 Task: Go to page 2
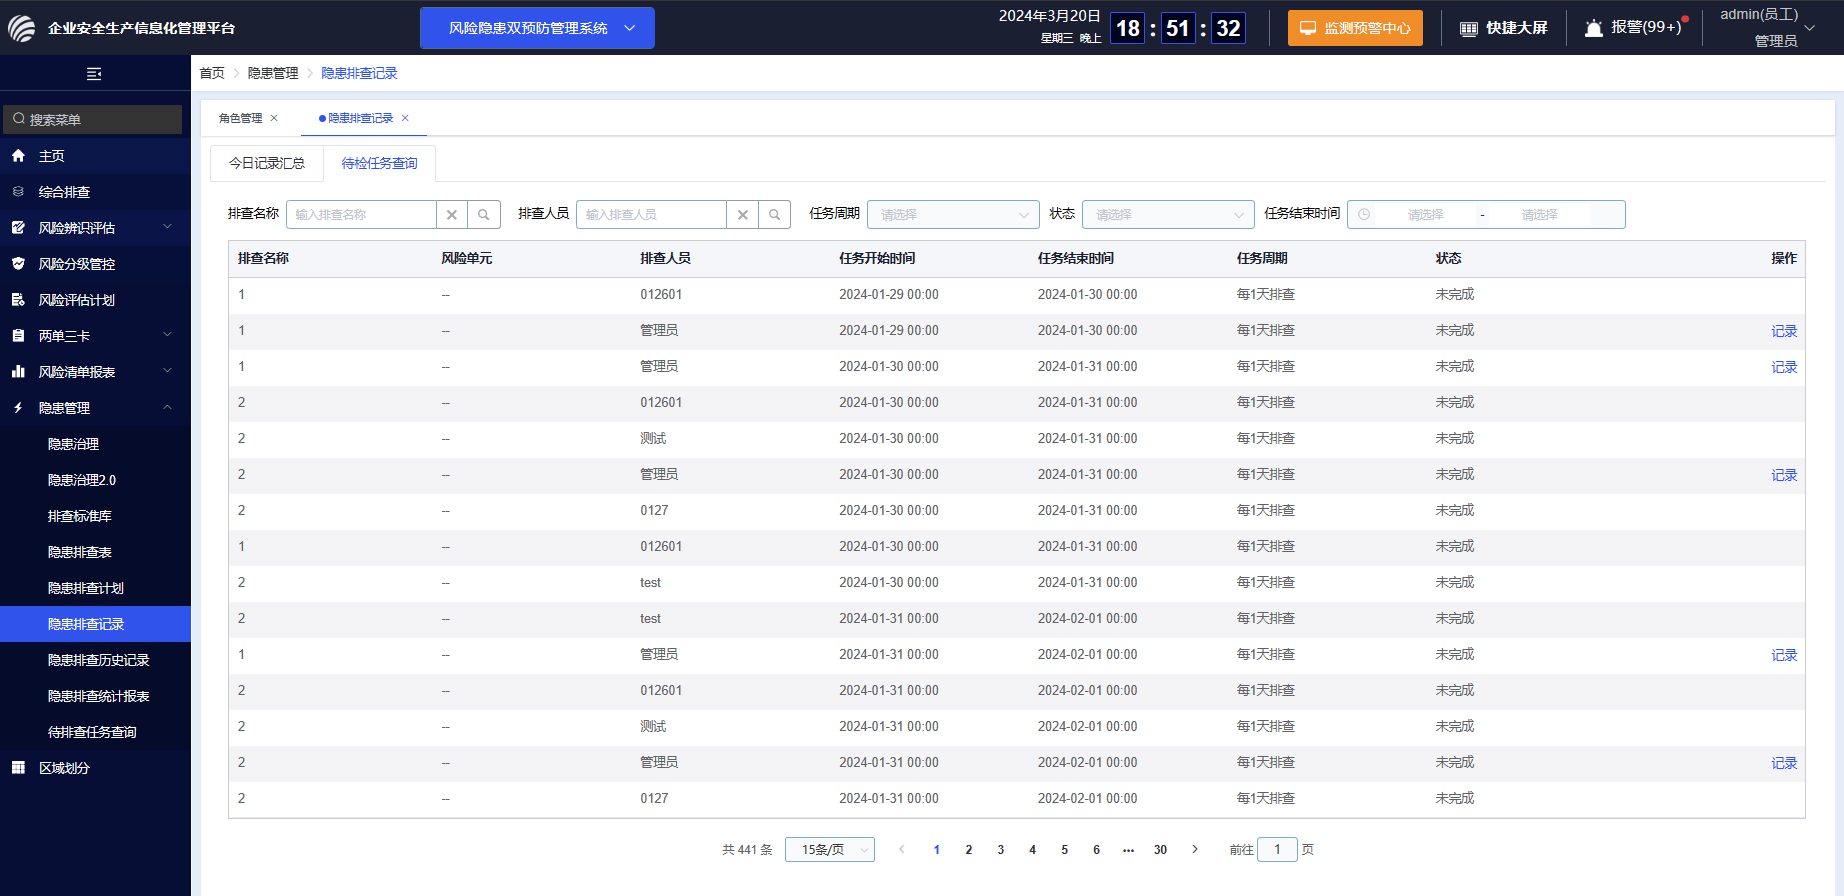click(968, 850)
